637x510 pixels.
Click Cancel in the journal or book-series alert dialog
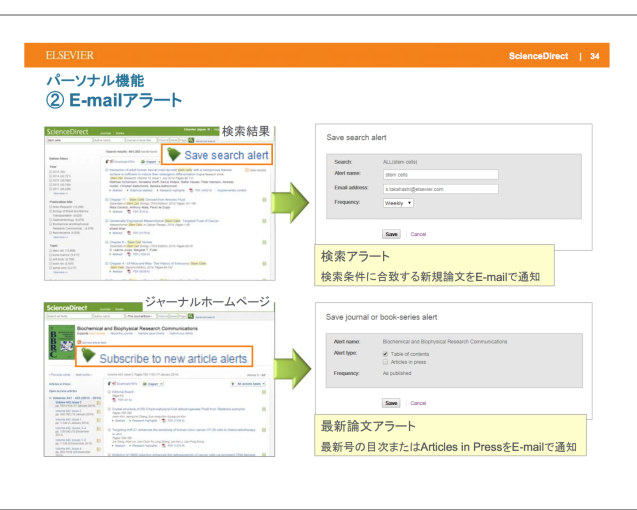click(x=418, y=403)
